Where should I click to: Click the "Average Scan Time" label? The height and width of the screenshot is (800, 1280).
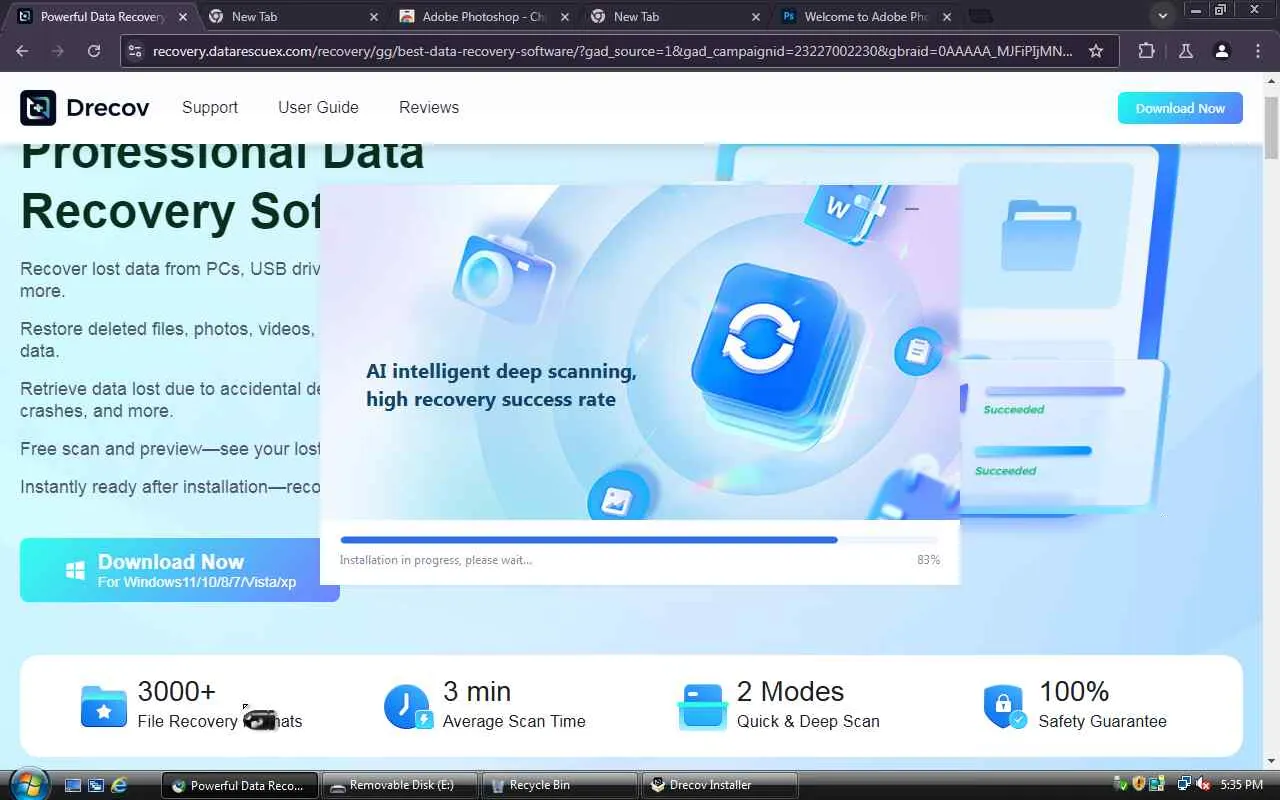514,721
